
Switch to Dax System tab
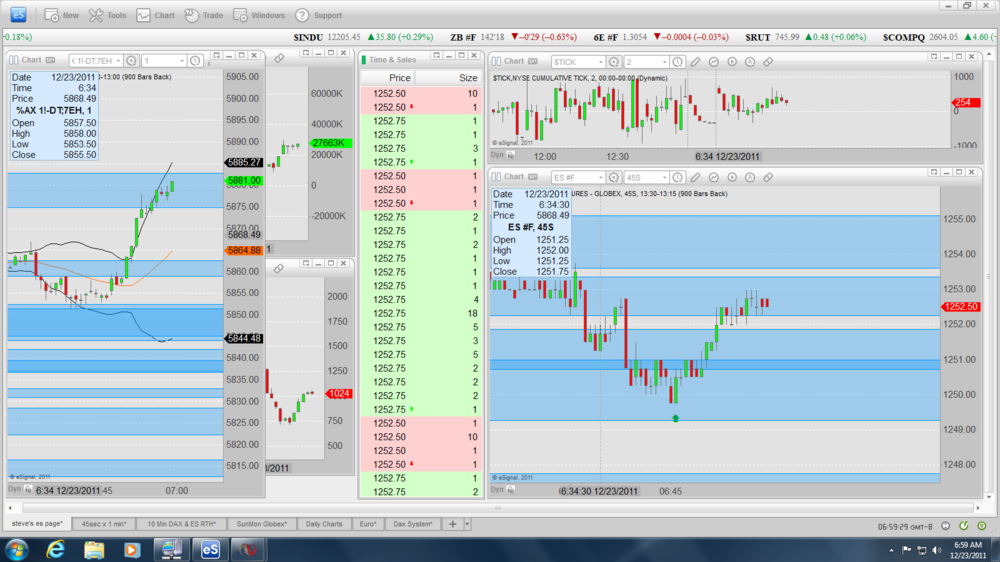point(413,524)
